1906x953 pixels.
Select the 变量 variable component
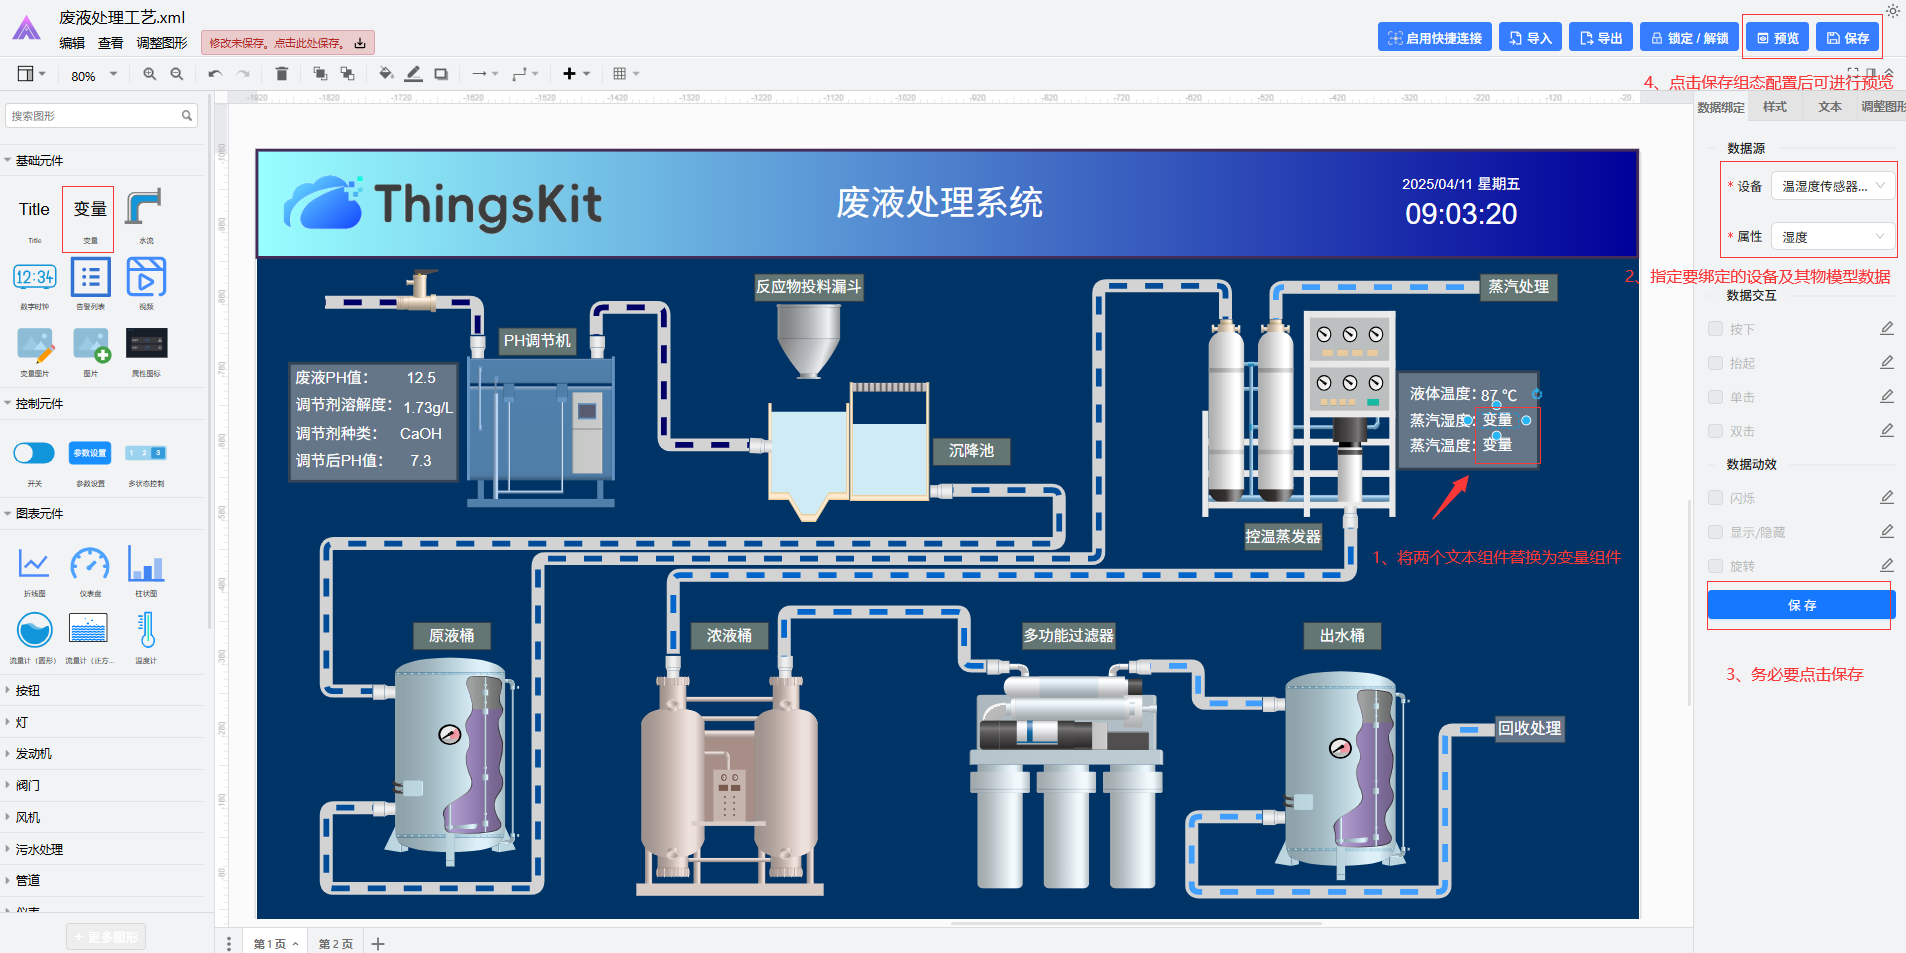[89, 218]
